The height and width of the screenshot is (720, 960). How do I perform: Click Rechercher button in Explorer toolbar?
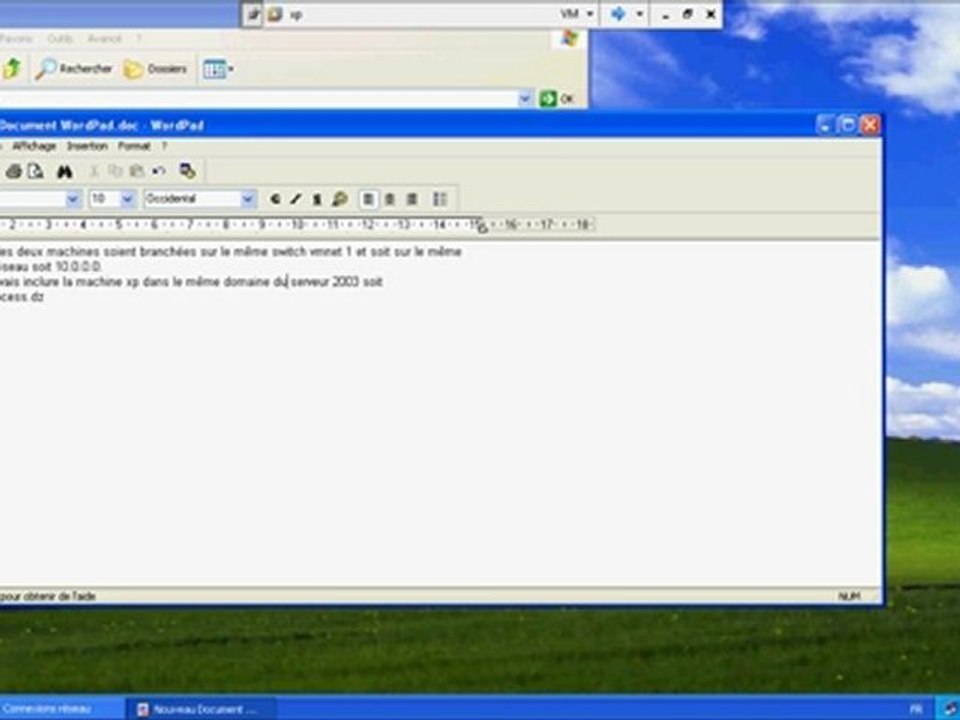(x=74, y=69)
